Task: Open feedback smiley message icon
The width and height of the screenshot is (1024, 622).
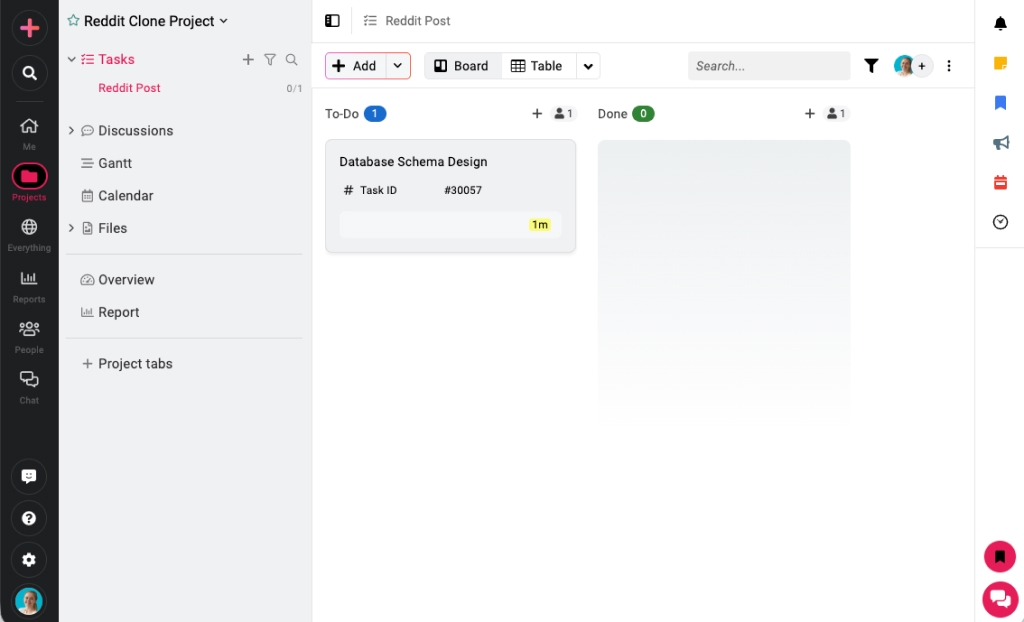Action: [29, 476]
